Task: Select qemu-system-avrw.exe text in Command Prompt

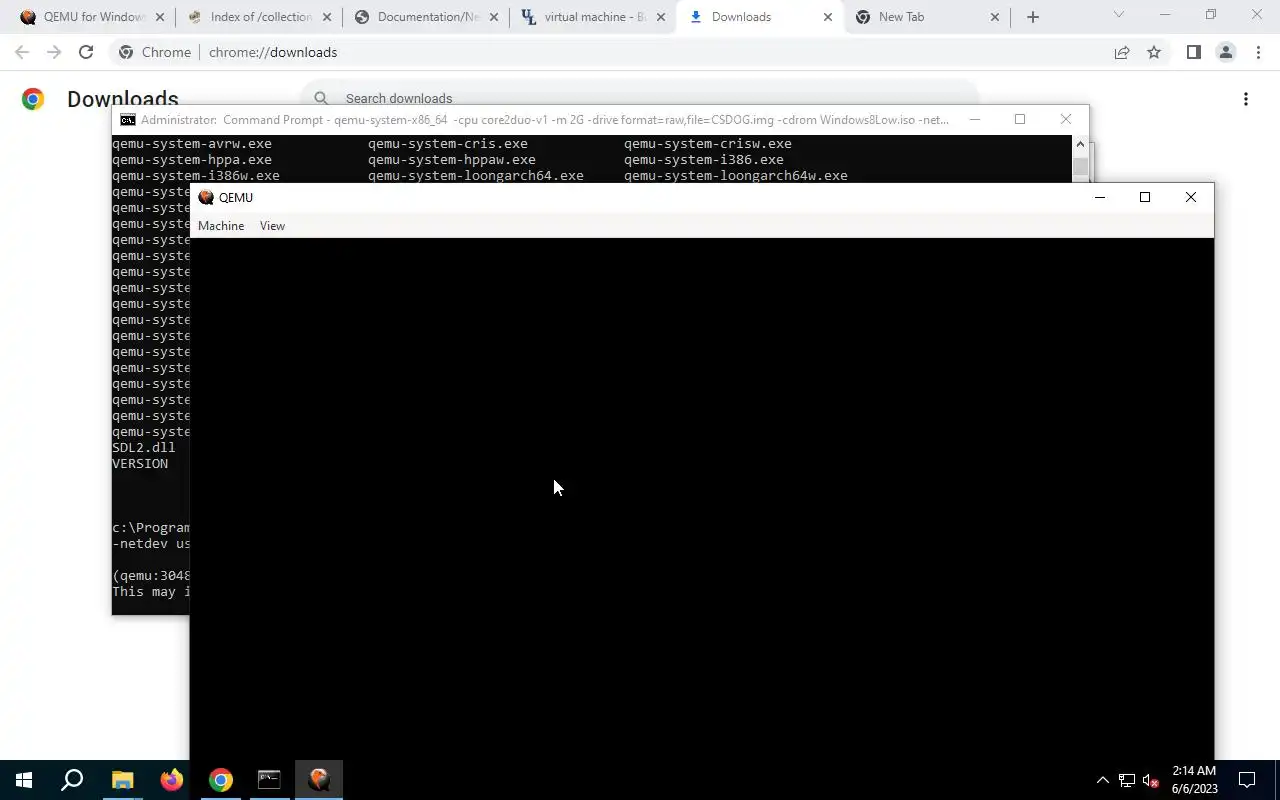Action: [192, 144]
